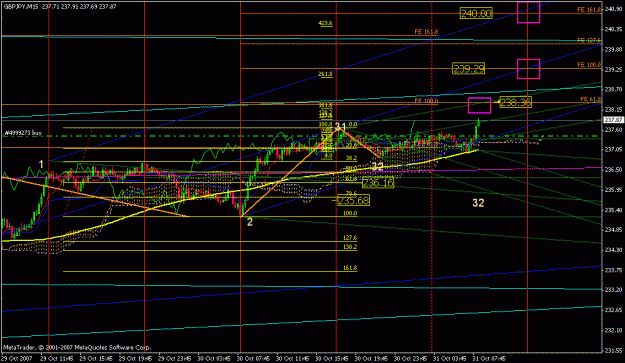
Task: Select the magenta rectangle beside the 239.29 box
Action: (x=529, y=69)
